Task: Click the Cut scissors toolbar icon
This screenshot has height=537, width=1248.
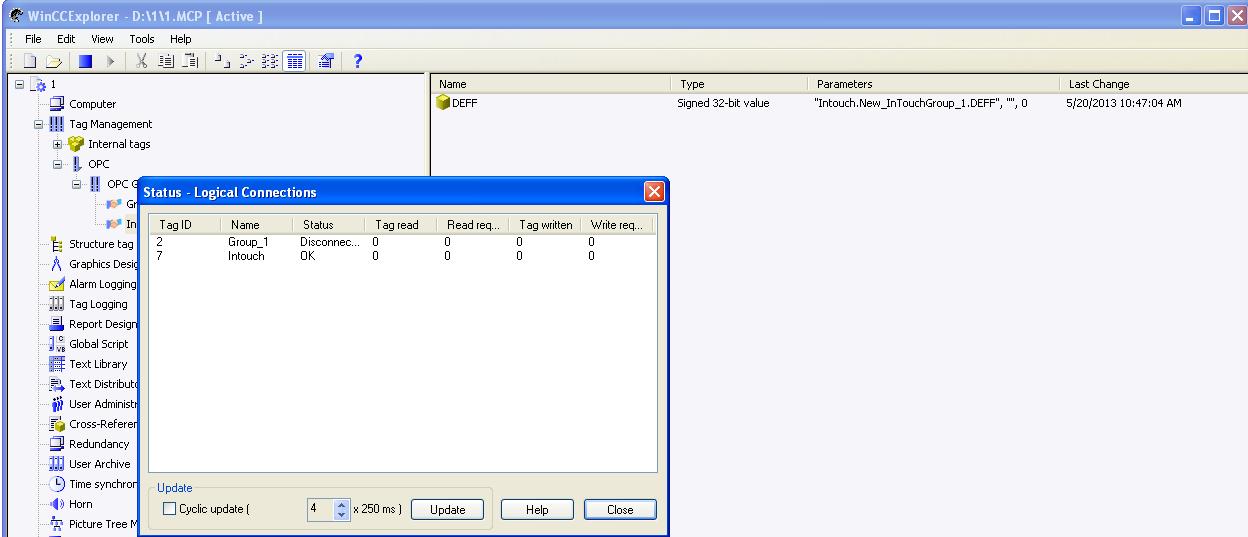Action: [142, 63]
